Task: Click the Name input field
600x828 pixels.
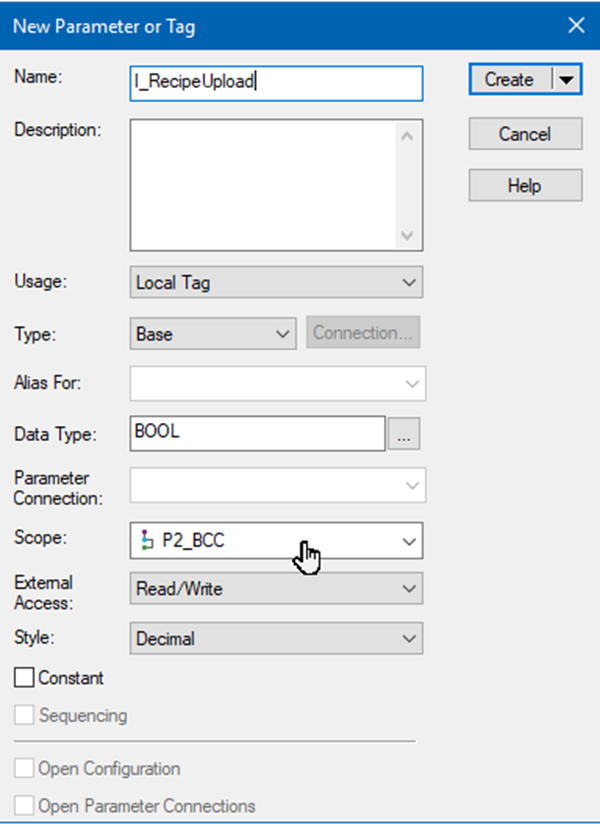Action: pos(276,83)
